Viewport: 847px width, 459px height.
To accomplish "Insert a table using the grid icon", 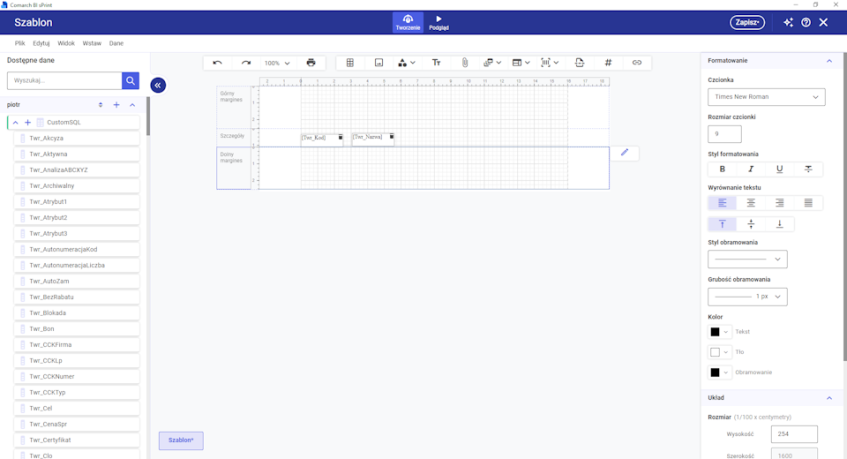I will point(350,63).
